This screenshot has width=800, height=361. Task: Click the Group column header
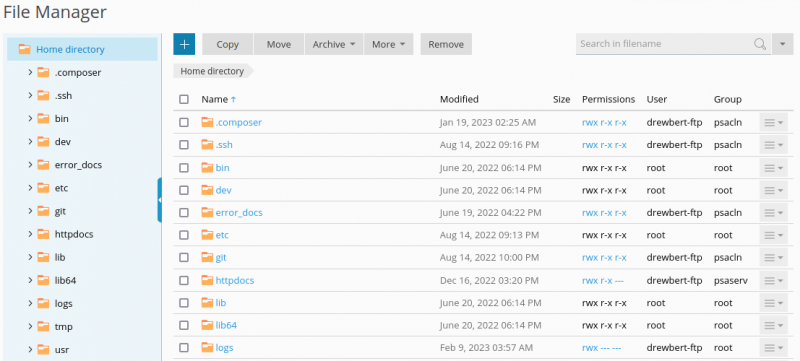coord(728,99)
